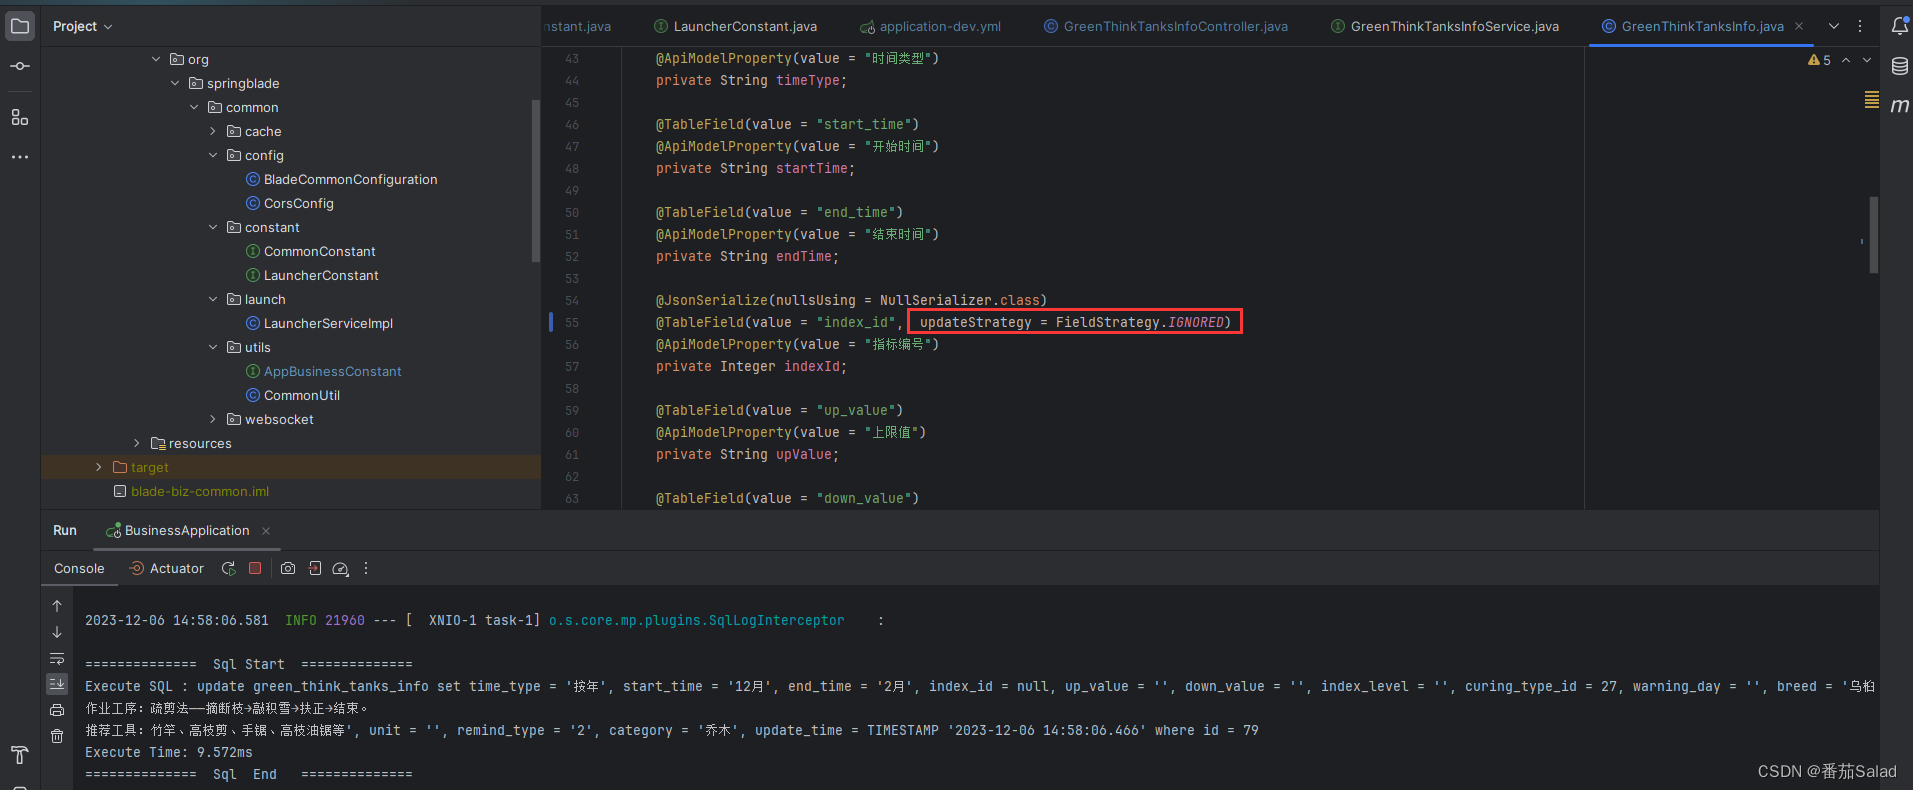Click the project tree scrollbar
Image resolution: width=1913 pixels, height=790 pixels.
click(x=536, y=180)
